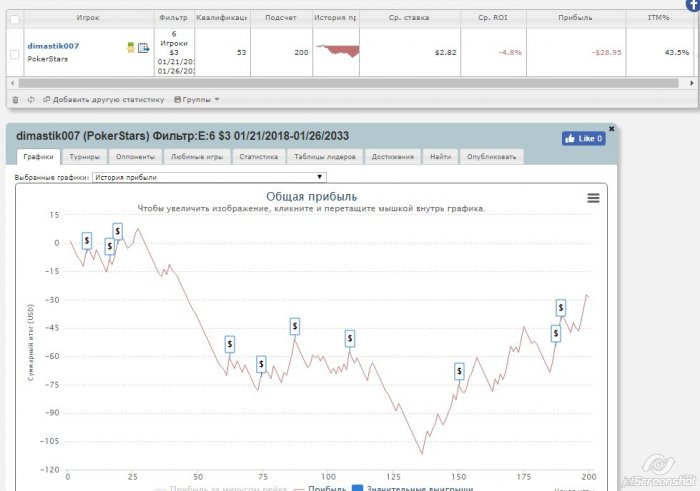This screenshot has width=700, height=491.
Task: Click the first $ marker near game 7
Action: point(87,241)
